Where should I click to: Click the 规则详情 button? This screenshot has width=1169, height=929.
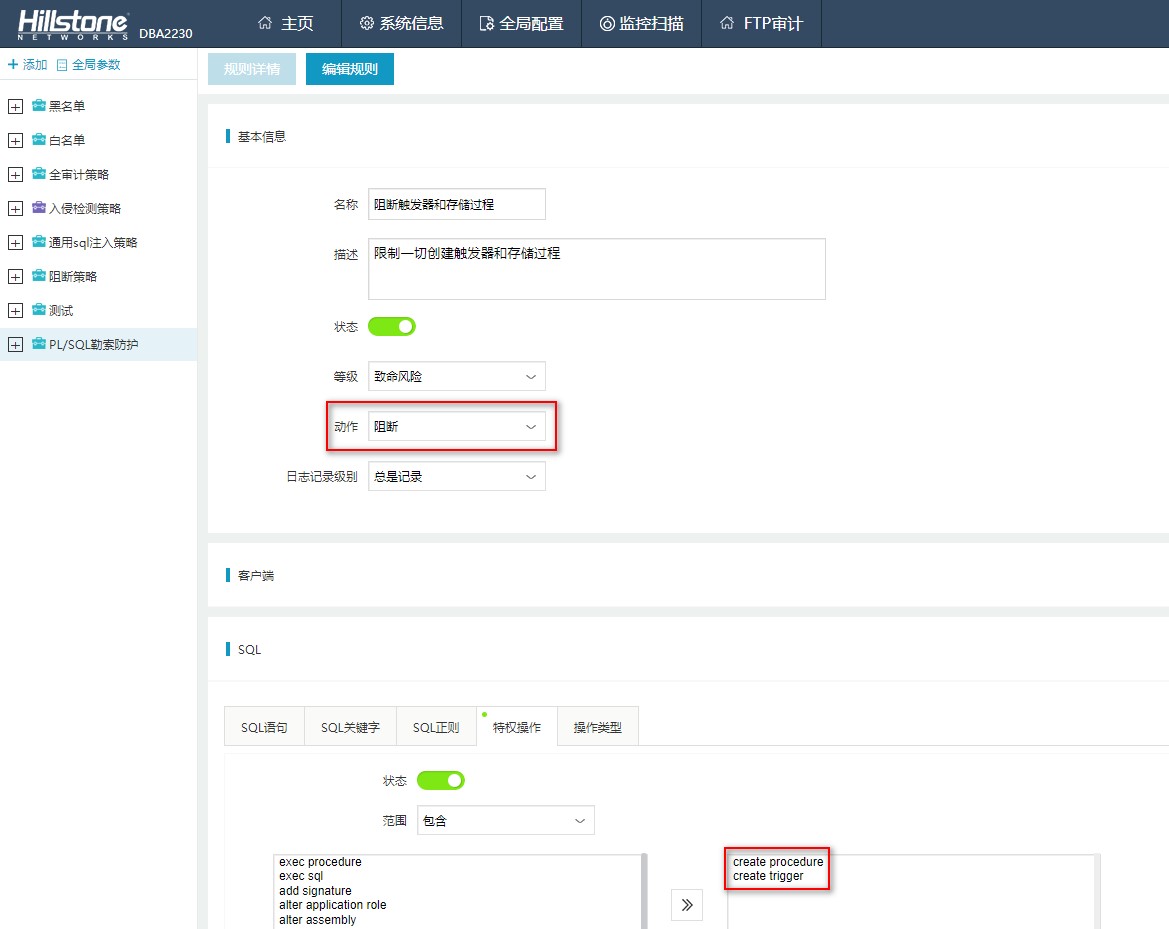point(252,69)
